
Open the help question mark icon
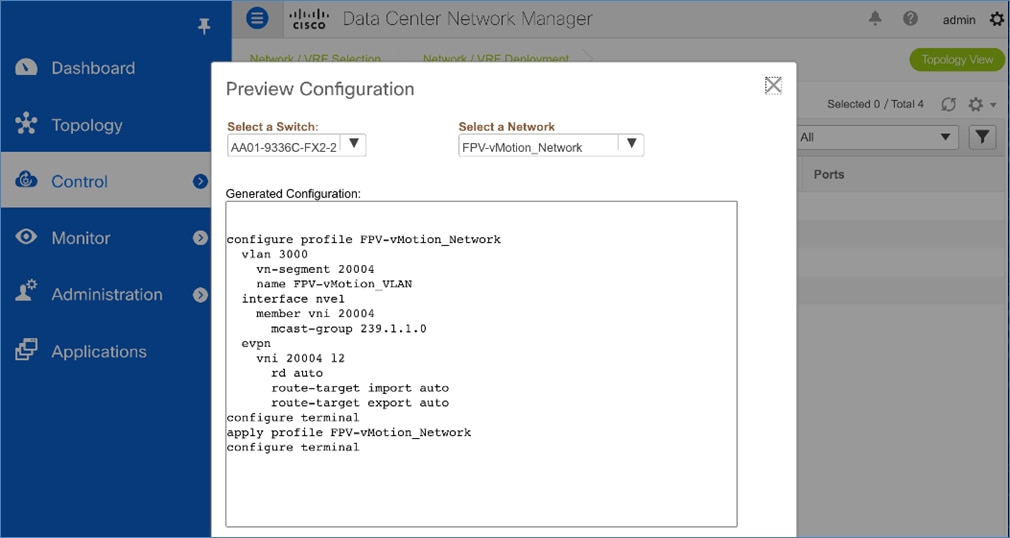coord(910,18)
